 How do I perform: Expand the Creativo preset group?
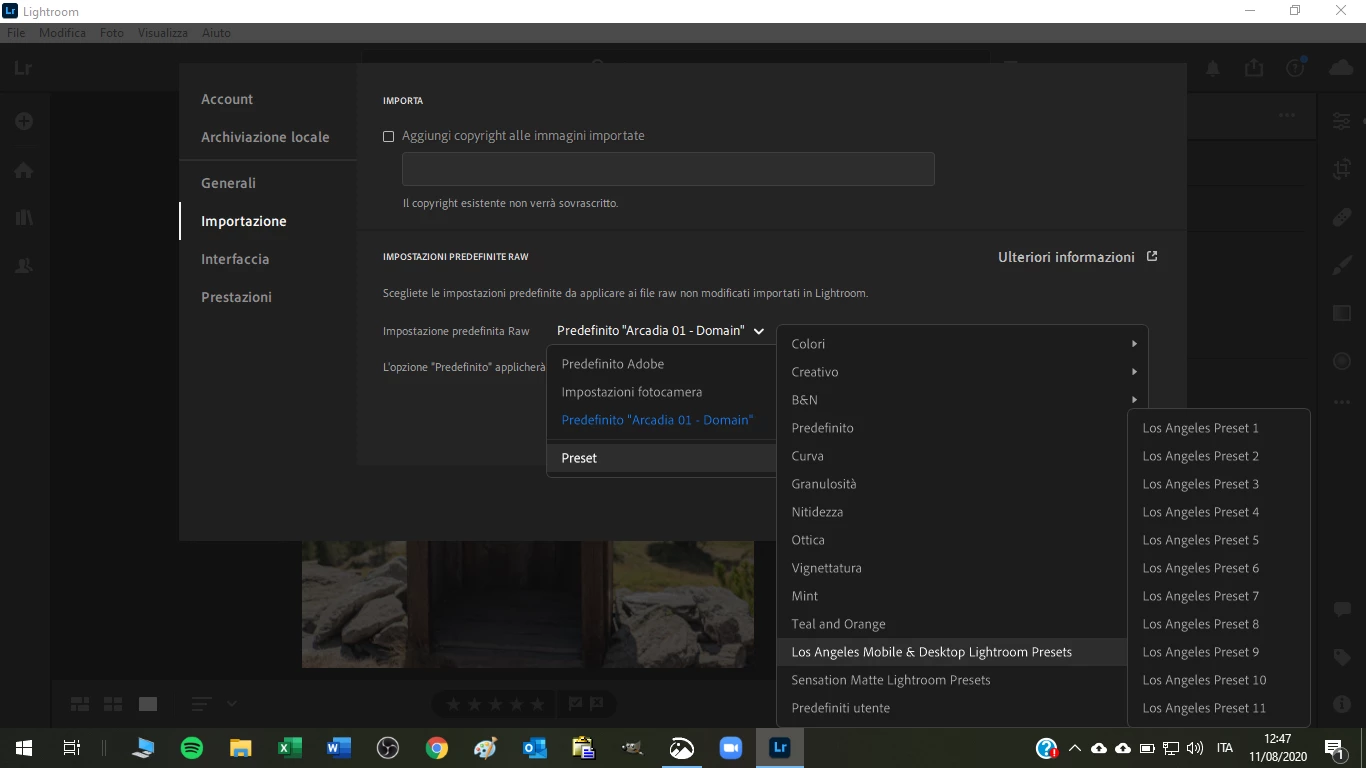[963, 372]
